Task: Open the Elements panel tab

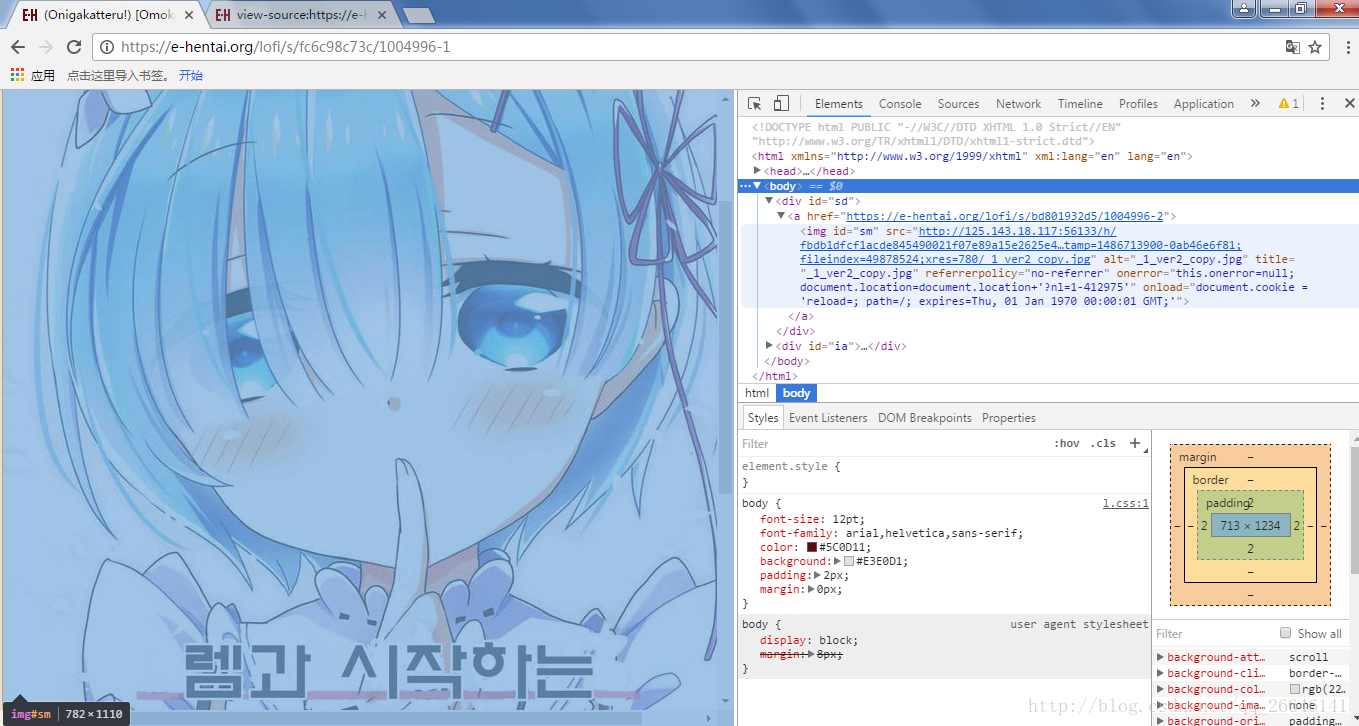Action: pyautogui.click(x=838, y=103)
